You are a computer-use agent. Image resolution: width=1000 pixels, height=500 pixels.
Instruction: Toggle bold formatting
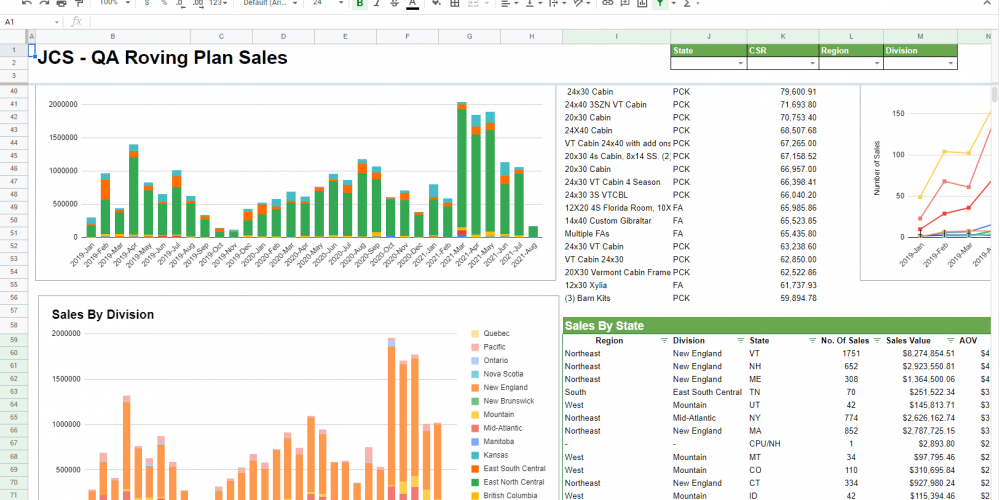click(x=359, y=3)
